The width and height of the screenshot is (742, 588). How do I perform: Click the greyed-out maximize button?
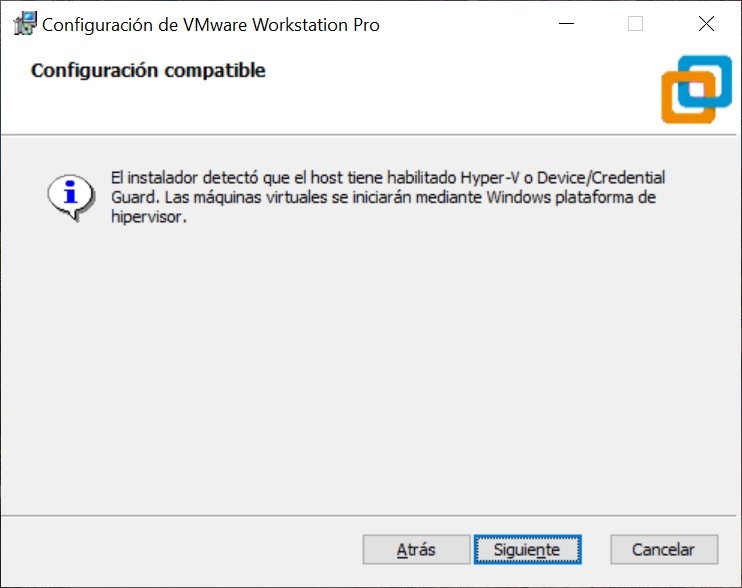(x=635, y=25)
